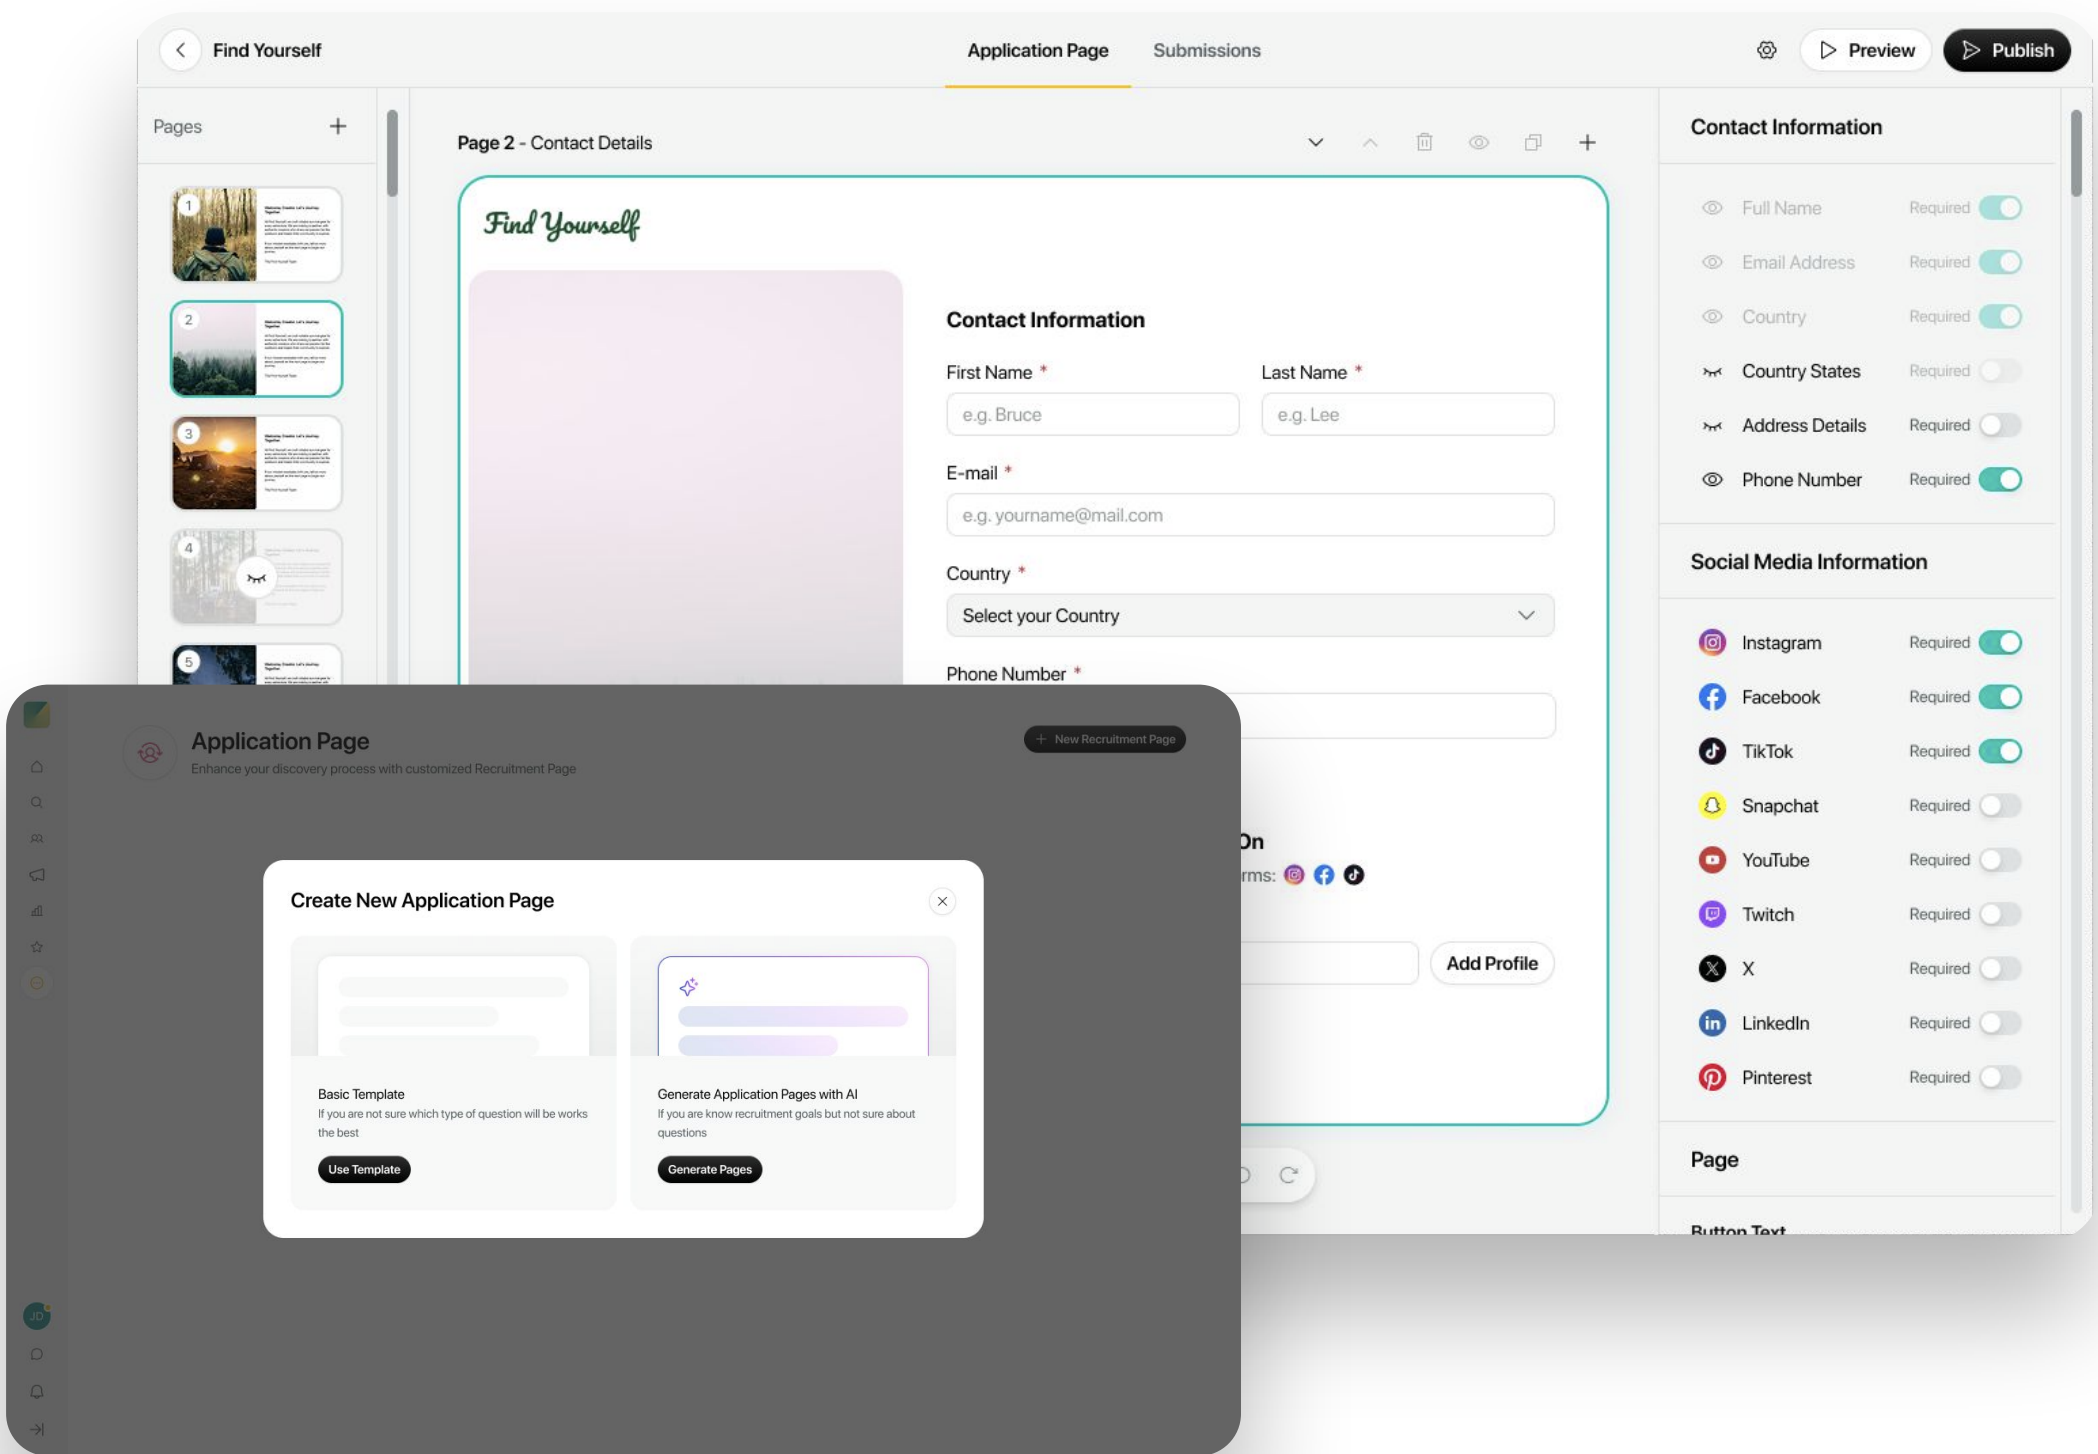Duplicate Page 2 using the copy icon
2098x1454 pixels.
(x=1533, y=142)
